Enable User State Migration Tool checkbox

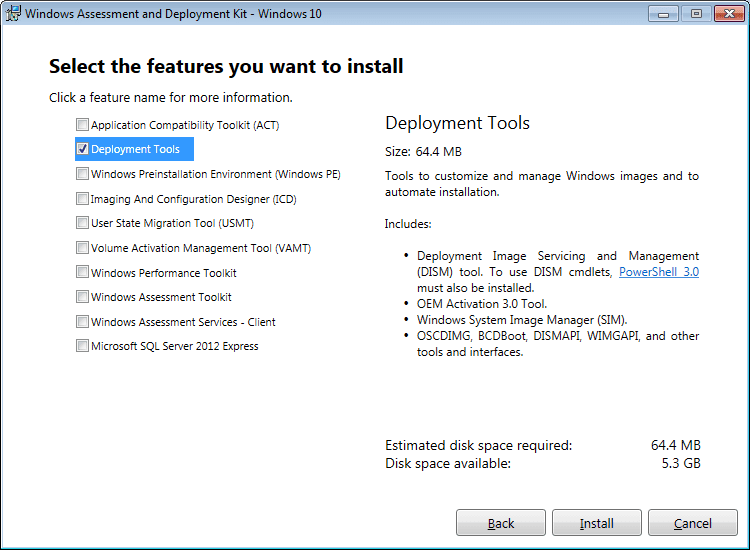tap(82, 223)
